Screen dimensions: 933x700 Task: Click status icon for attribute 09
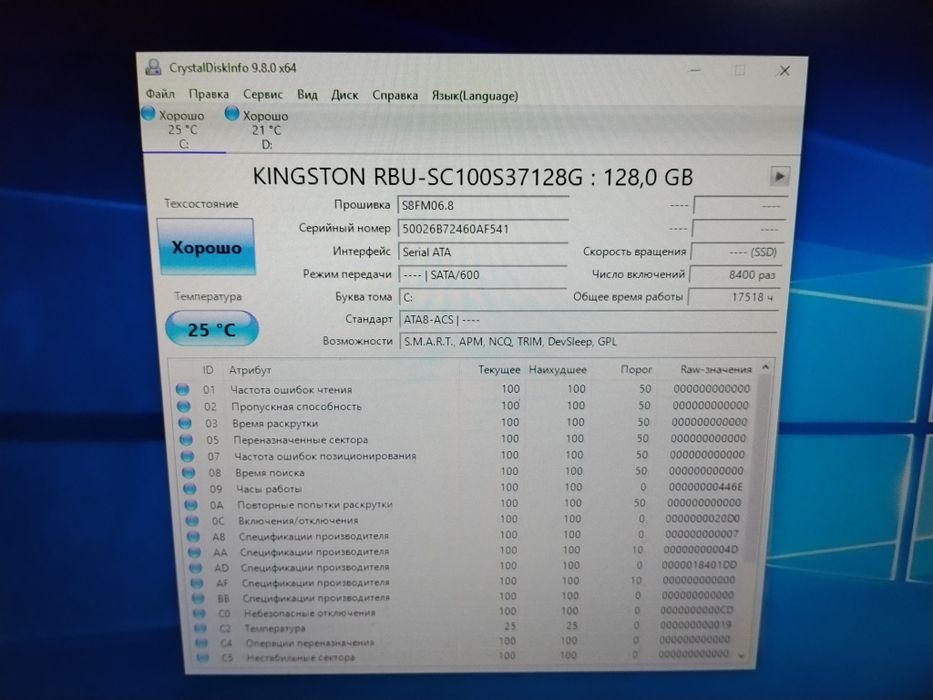tap(189, 489)
